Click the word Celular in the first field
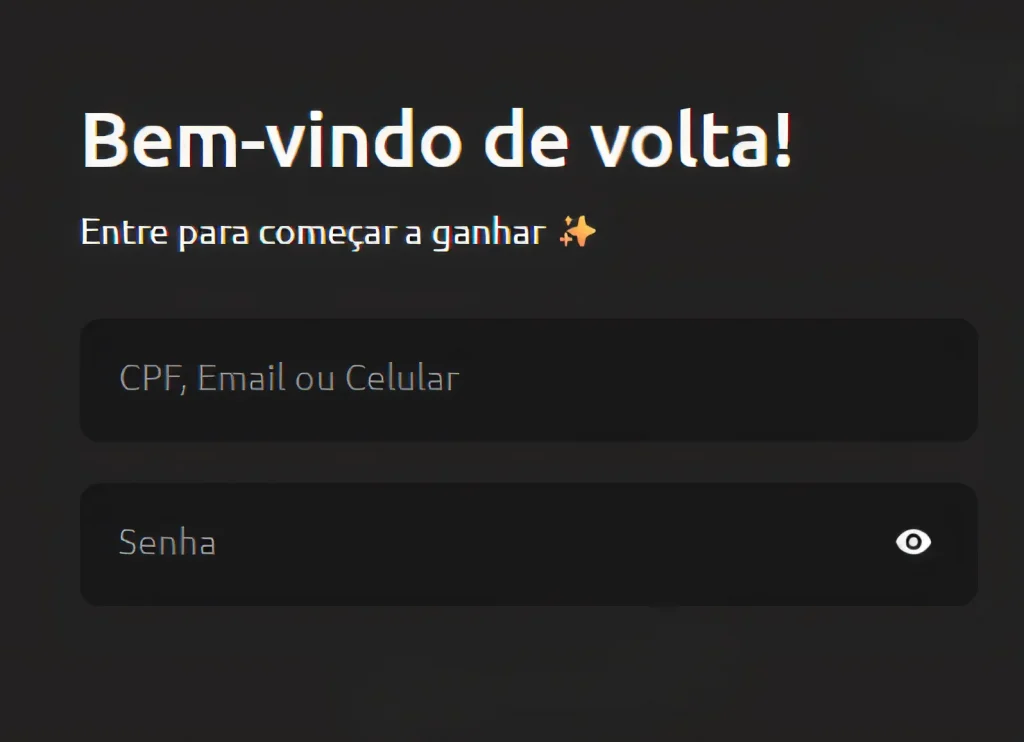Screen dimensions: 1024x742 point(402,378)
